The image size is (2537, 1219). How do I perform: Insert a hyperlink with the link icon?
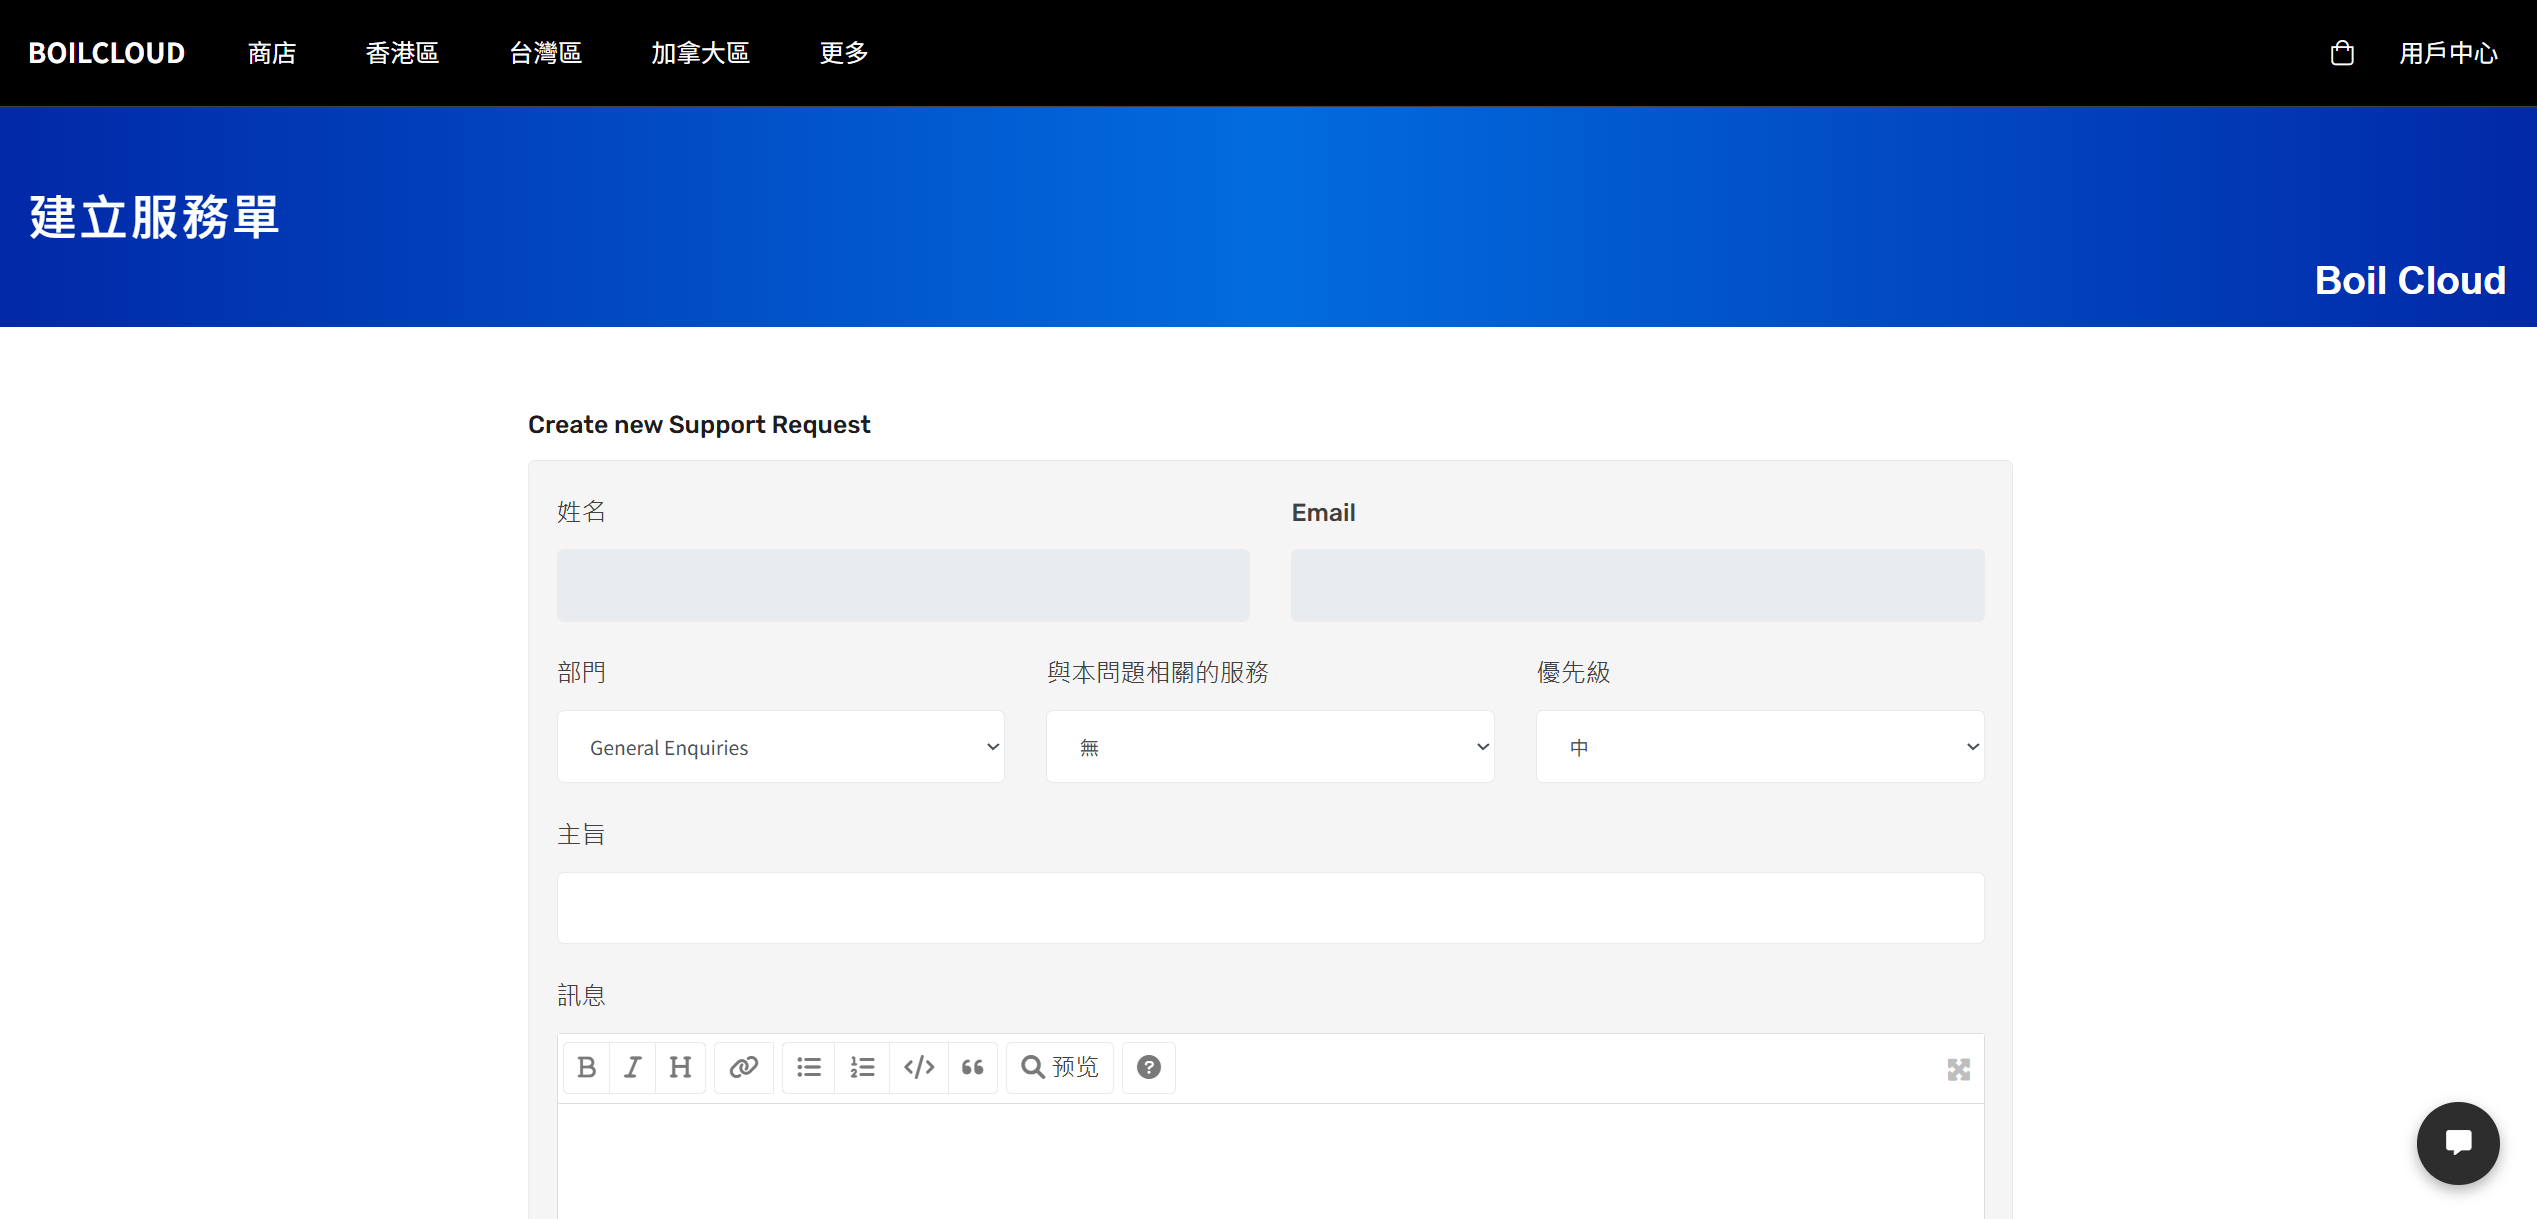click(743, 1067)
